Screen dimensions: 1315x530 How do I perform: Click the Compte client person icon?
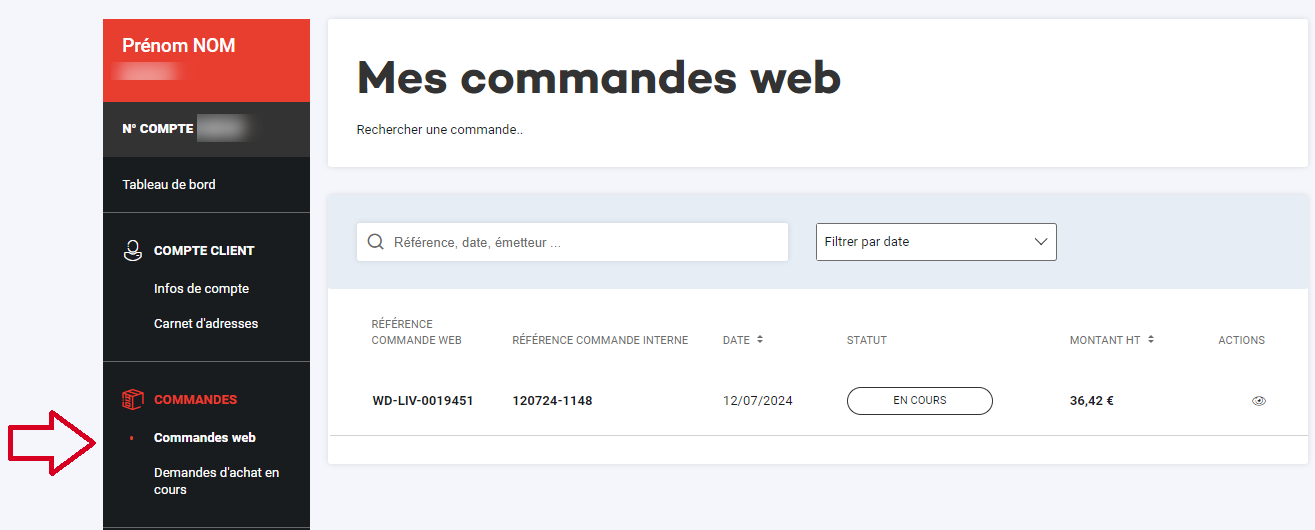tap(132, 251)
